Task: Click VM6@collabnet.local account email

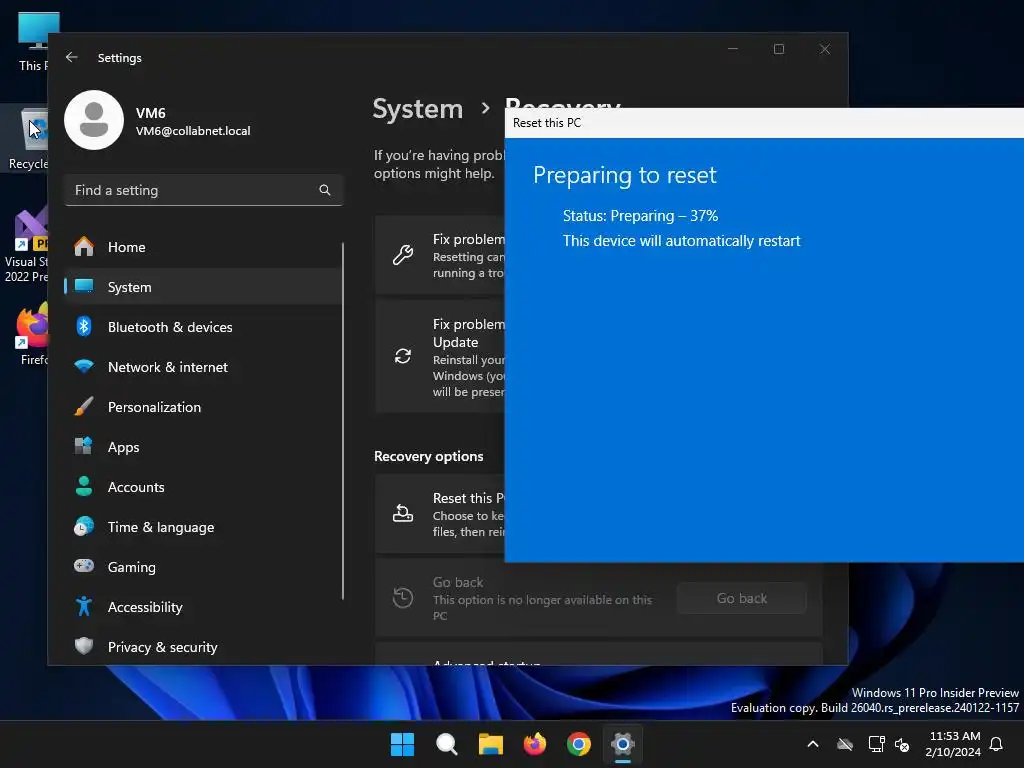Action: 193,131
